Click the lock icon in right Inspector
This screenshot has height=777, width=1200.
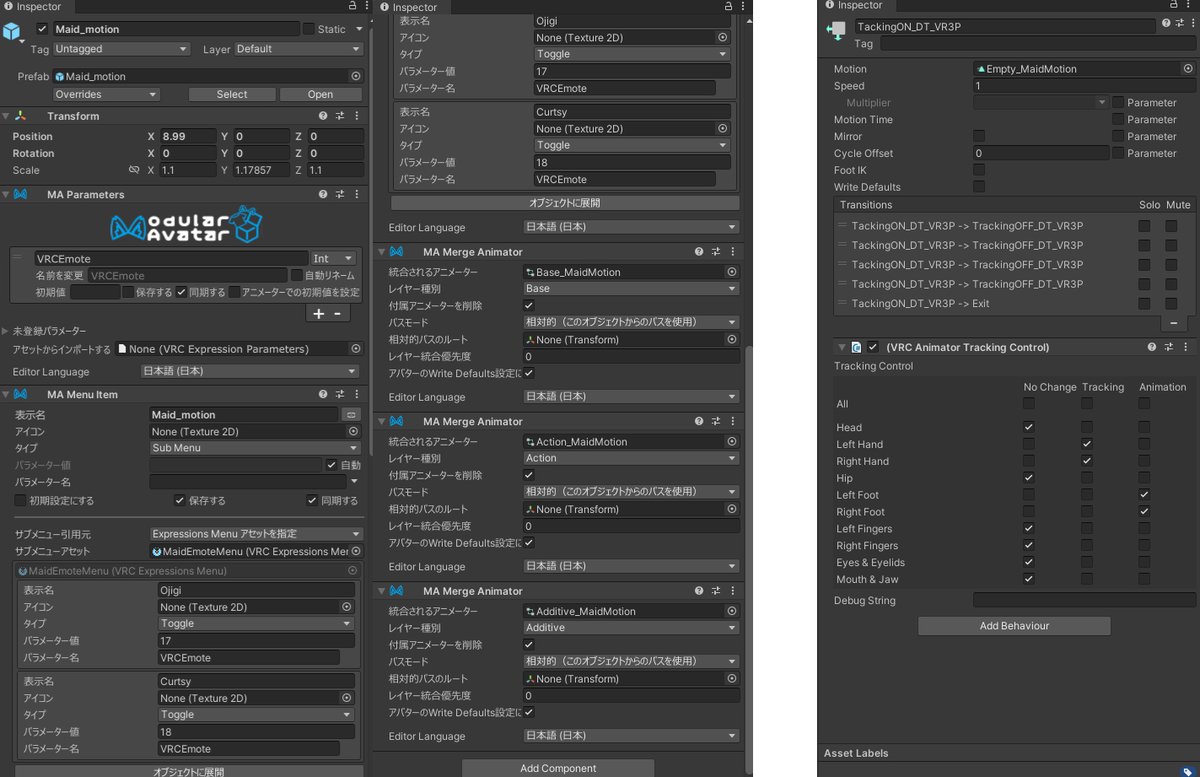[1172, 6]
